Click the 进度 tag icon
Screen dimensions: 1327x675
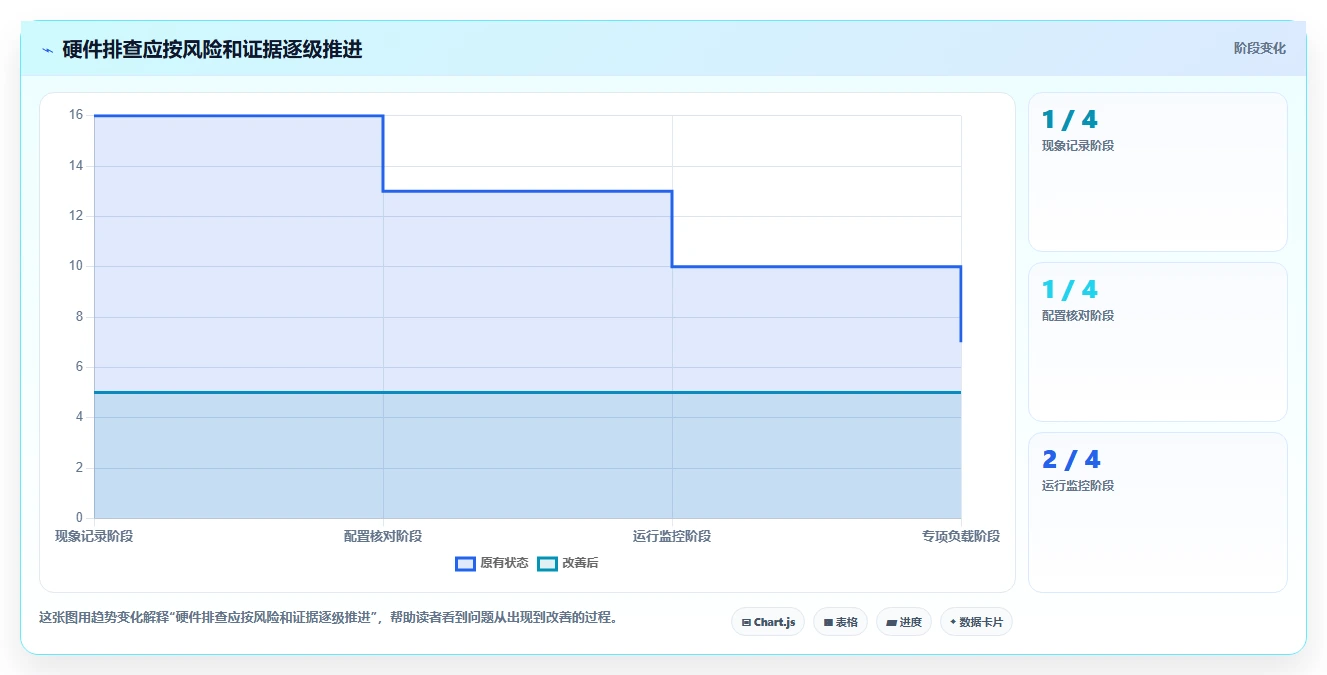[x=891, y=622]
